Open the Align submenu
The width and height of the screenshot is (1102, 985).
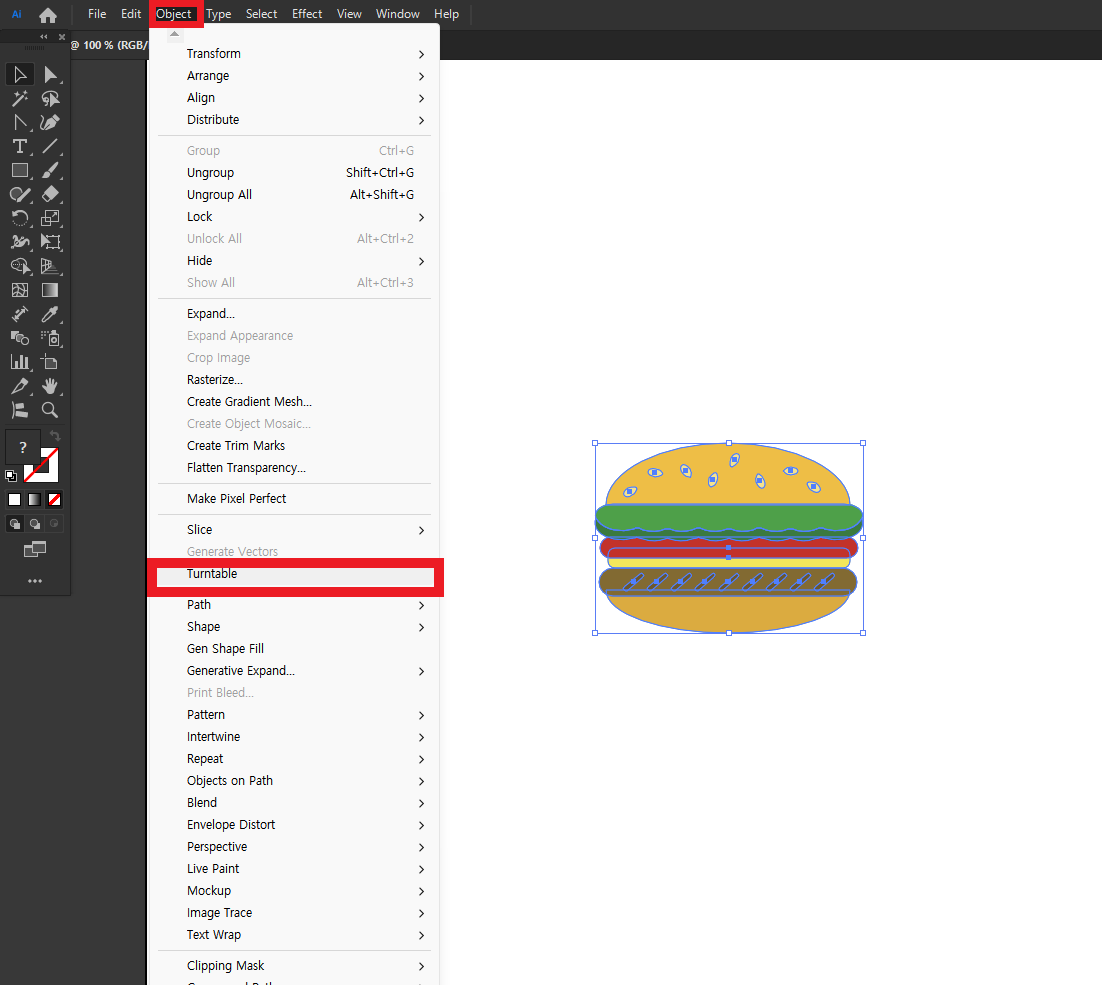pyautogui.click(x=294, y=98)
